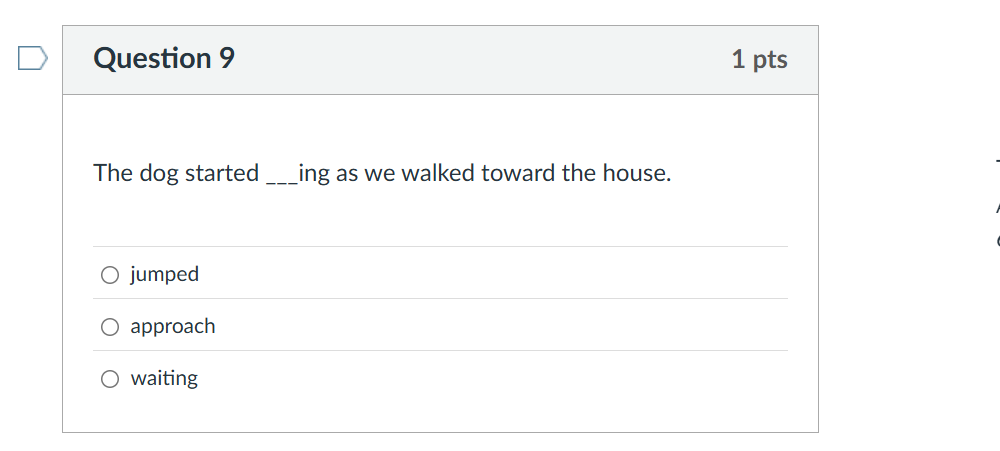Click the 1 pts score label
The width and height of the screenshot is (1000, 451).
point(759,60)
